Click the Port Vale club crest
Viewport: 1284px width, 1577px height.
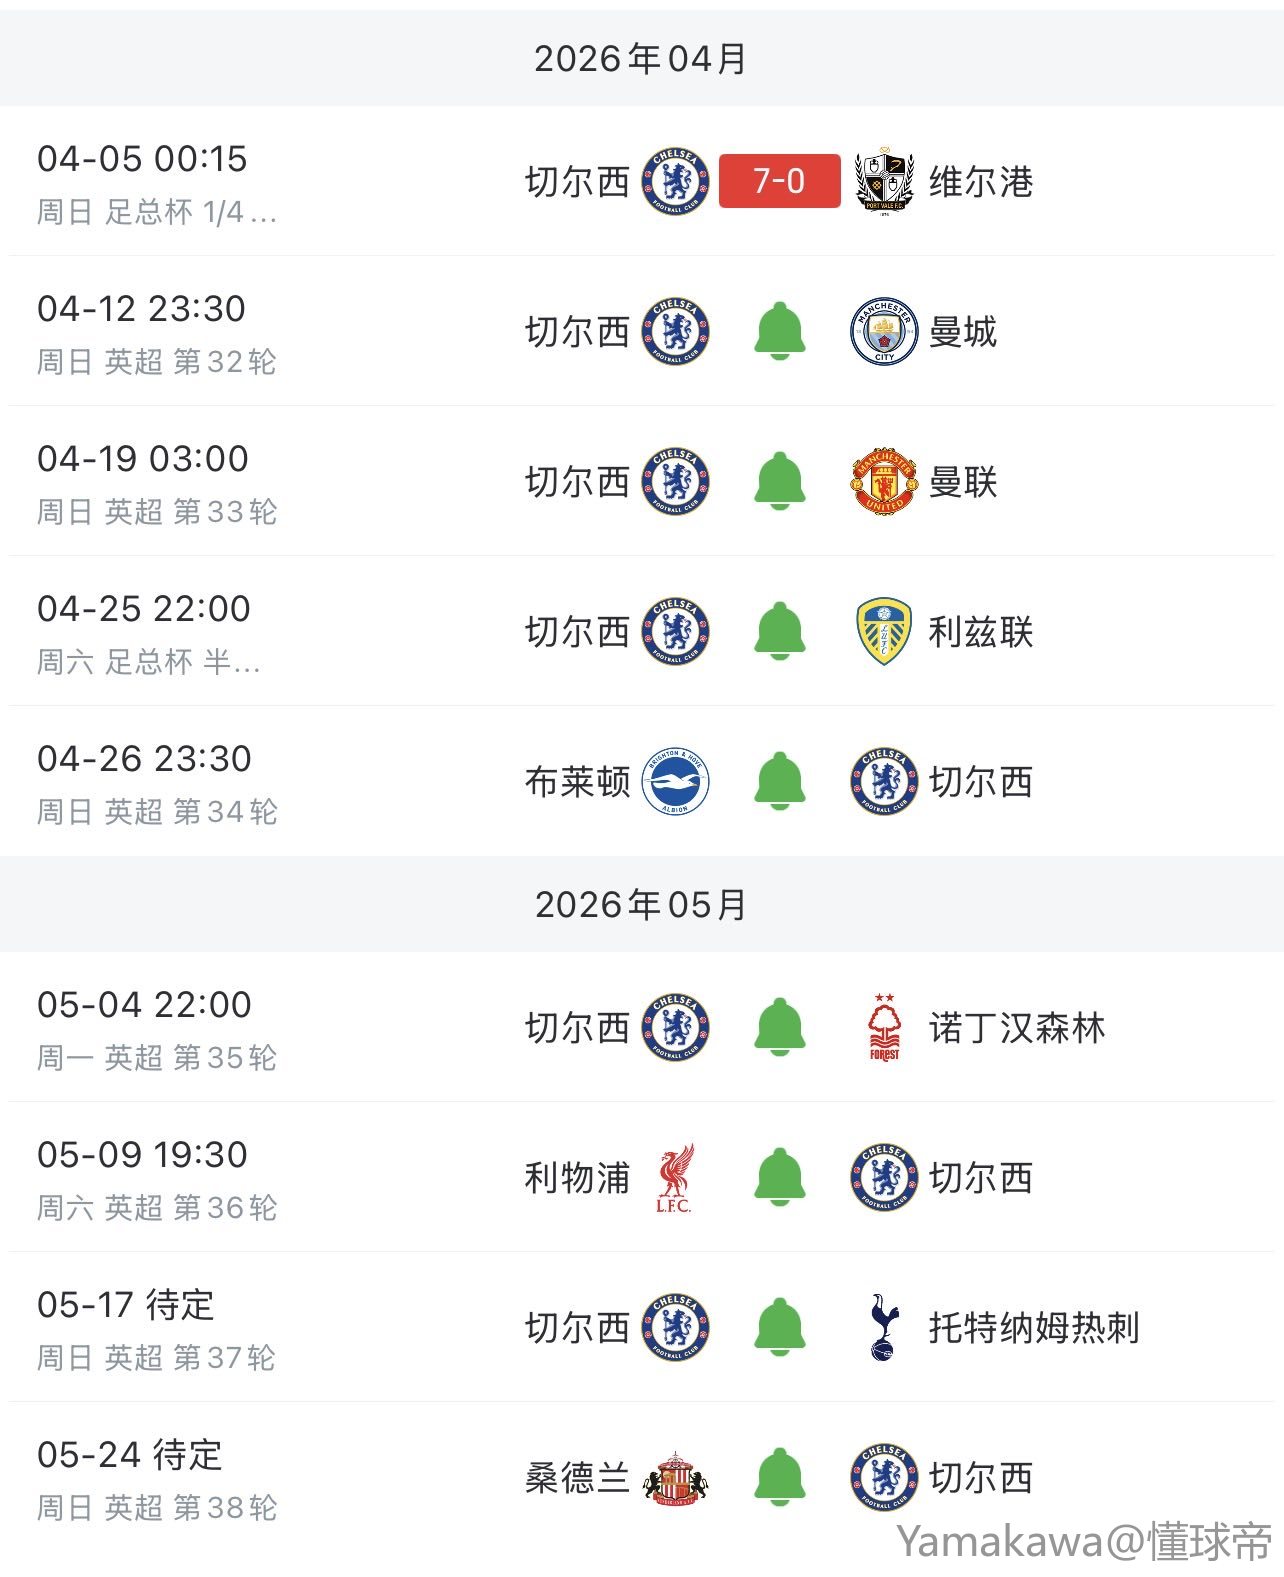(884, 181)
